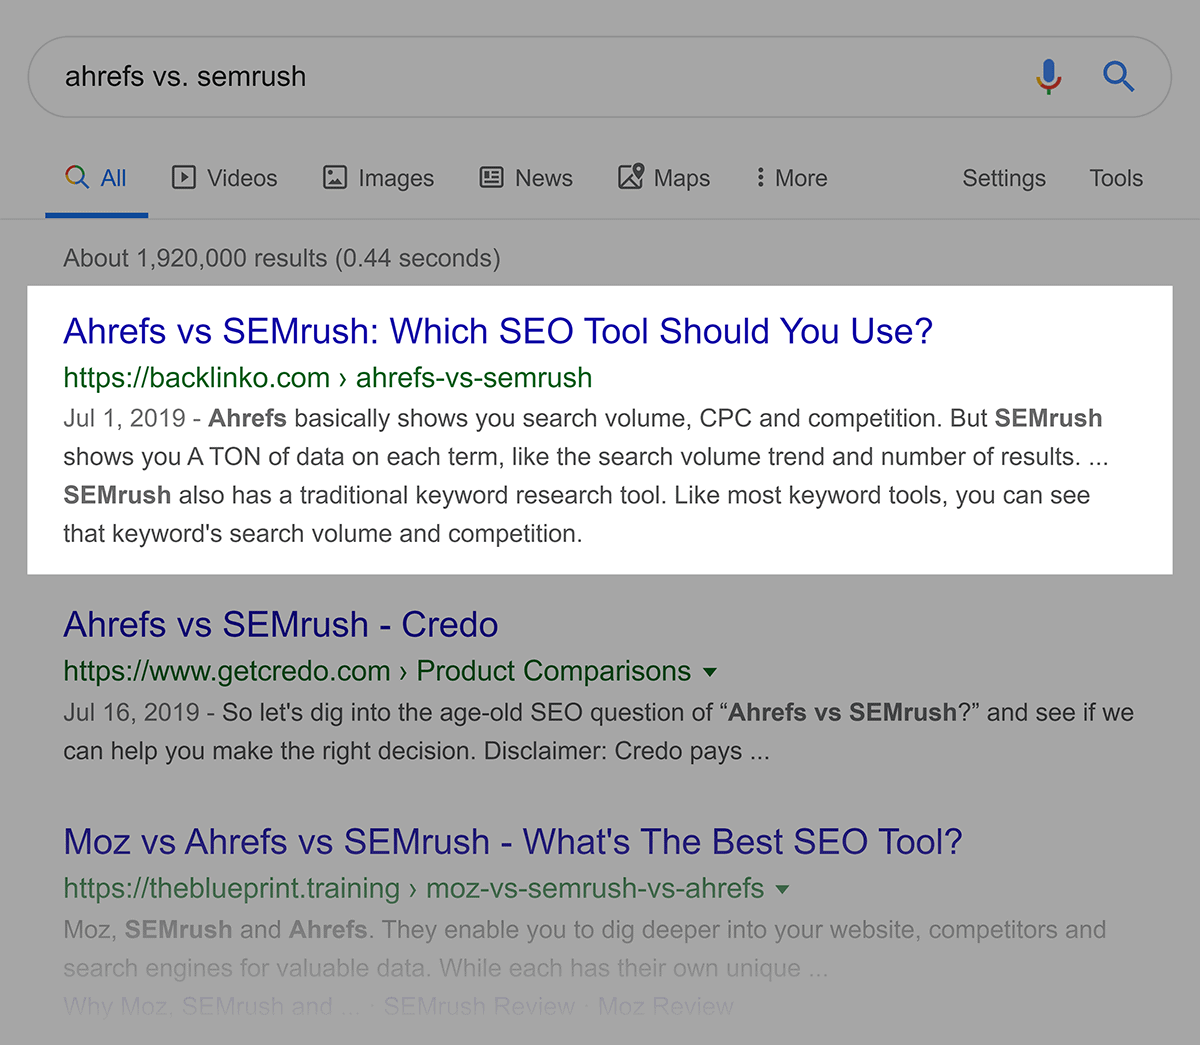Click the Backlinko snippet dated Jul 1, 2019

coord(586,476)
